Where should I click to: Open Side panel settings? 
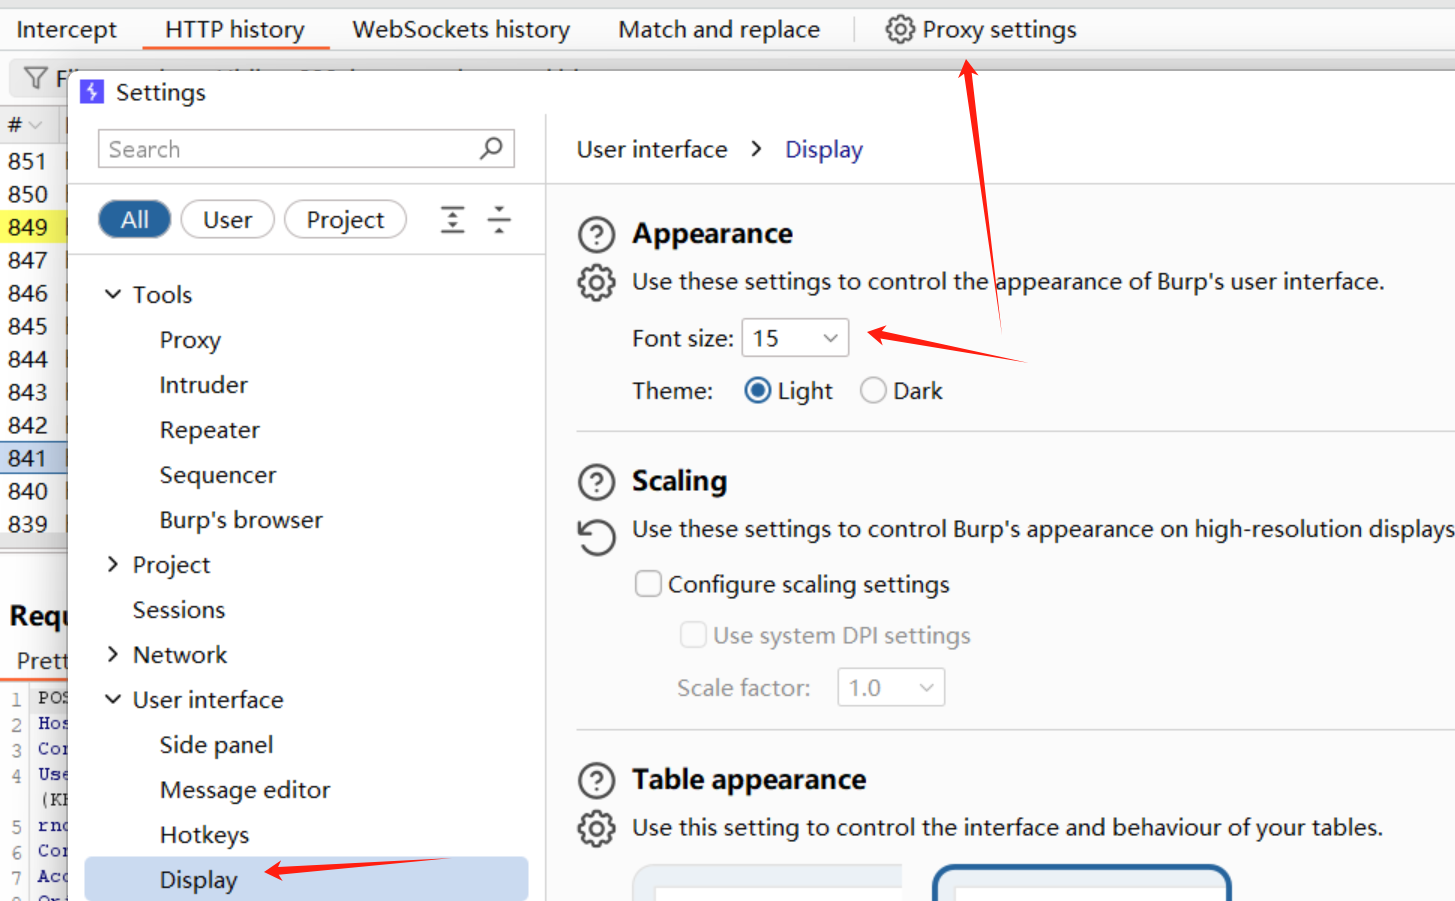[x=216, y=745]
